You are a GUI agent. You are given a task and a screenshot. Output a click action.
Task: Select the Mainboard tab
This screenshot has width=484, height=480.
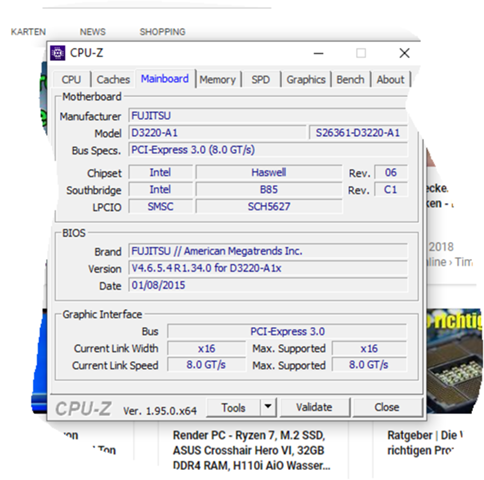coord(165,79)
